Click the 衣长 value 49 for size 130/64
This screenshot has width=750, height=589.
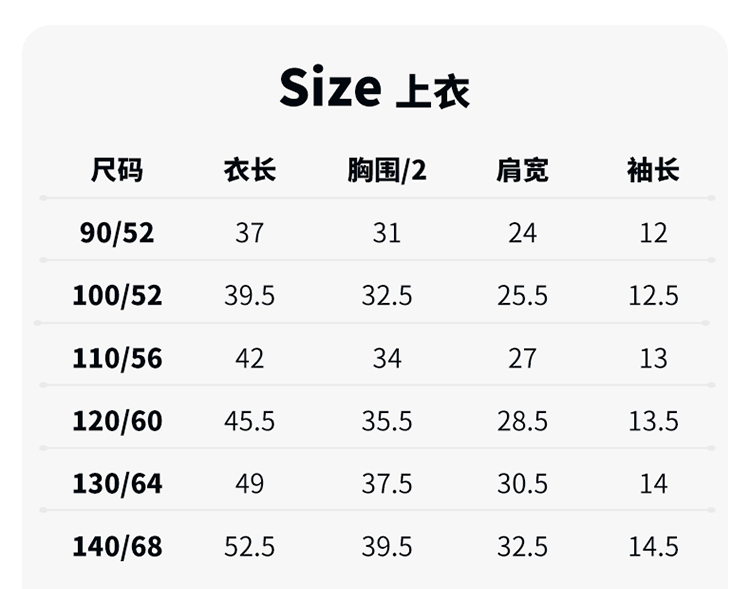(x=249, y=484)
